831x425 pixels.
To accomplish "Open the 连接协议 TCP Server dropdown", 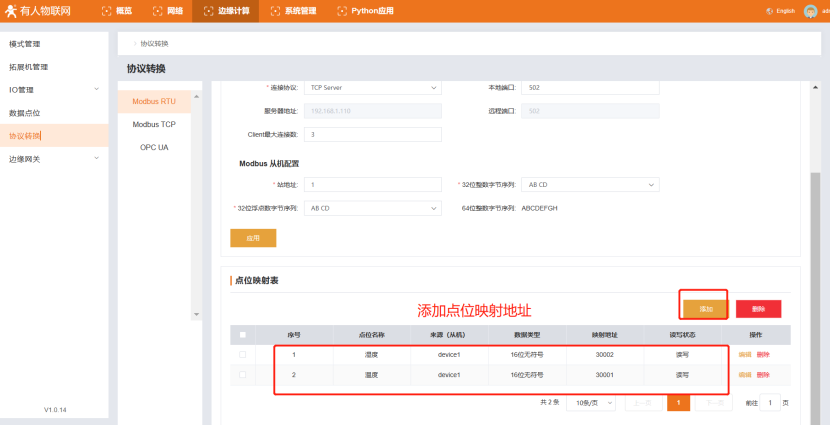I will pyautogui.click(x=373, y=88).
